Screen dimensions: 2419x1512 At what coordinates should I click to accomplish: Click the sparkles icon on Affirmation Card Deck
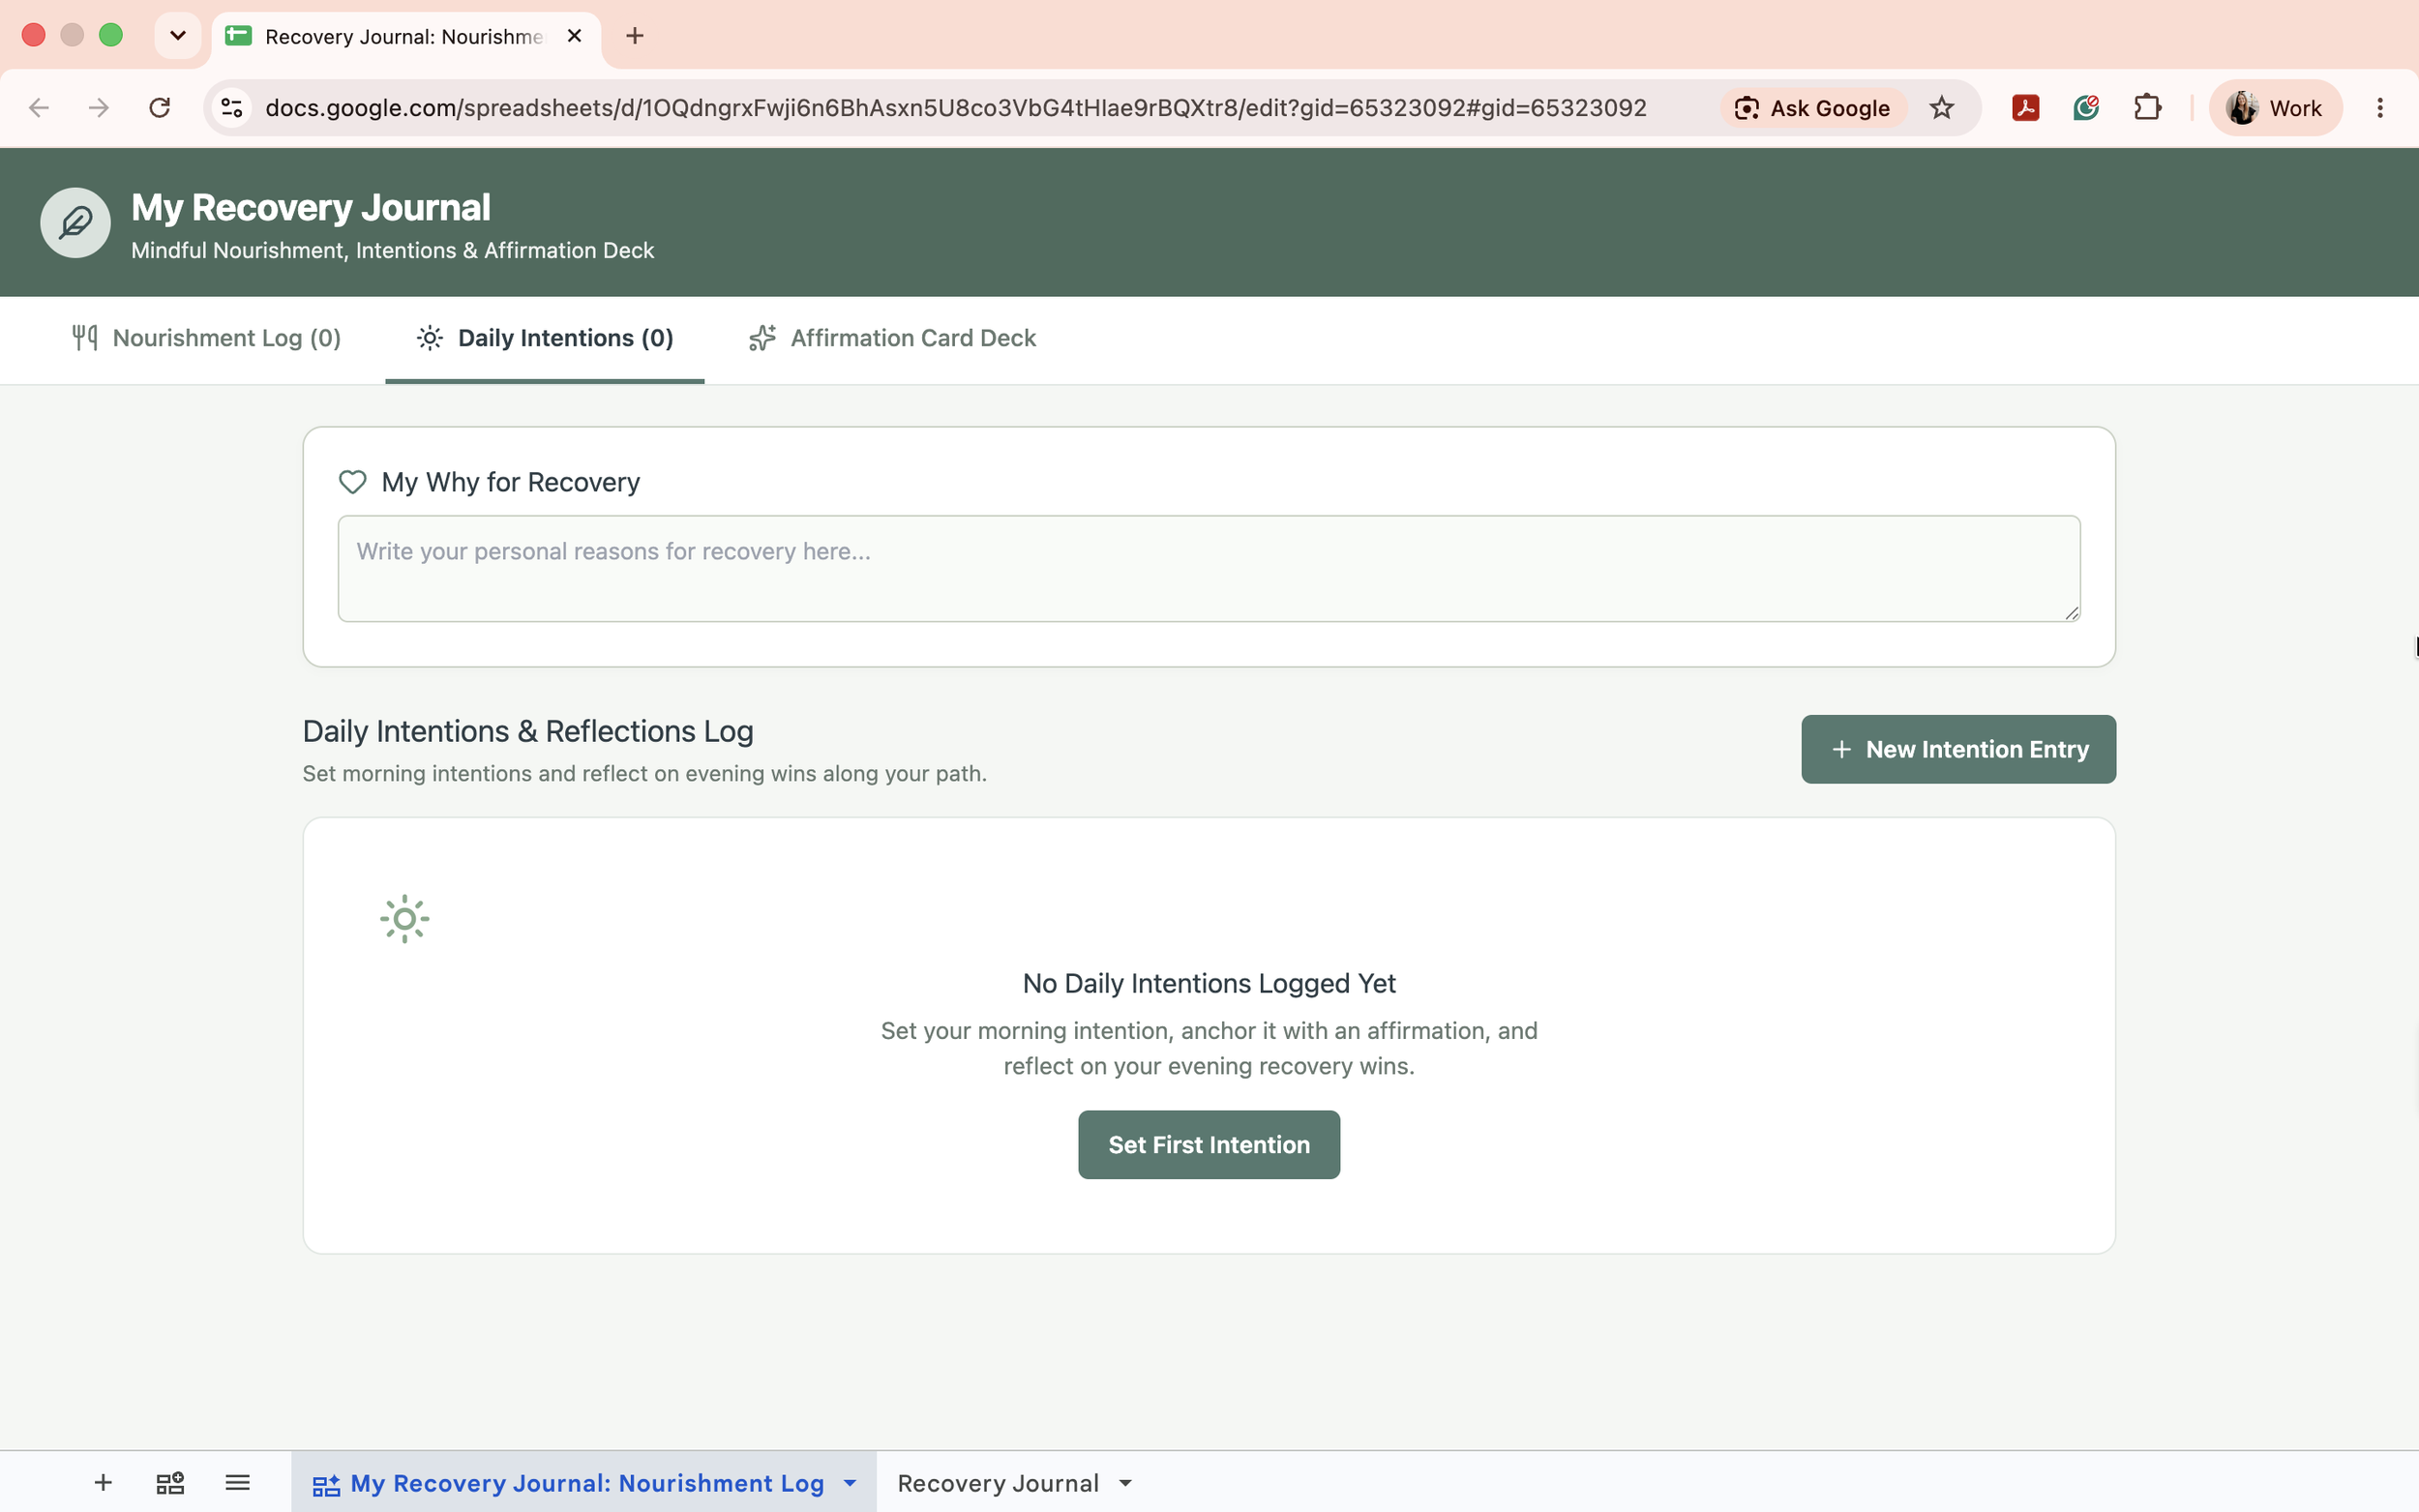tap(763, 338)
